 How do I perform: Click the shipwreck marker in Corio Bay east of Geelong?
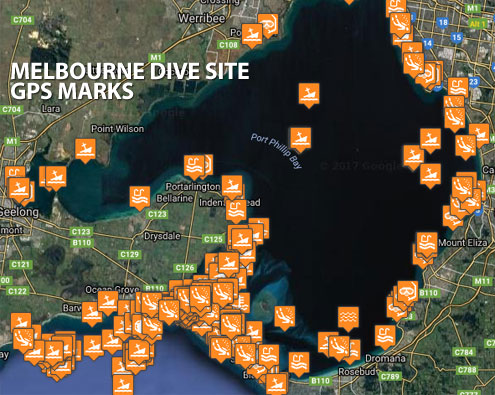[x=56, y=177]
